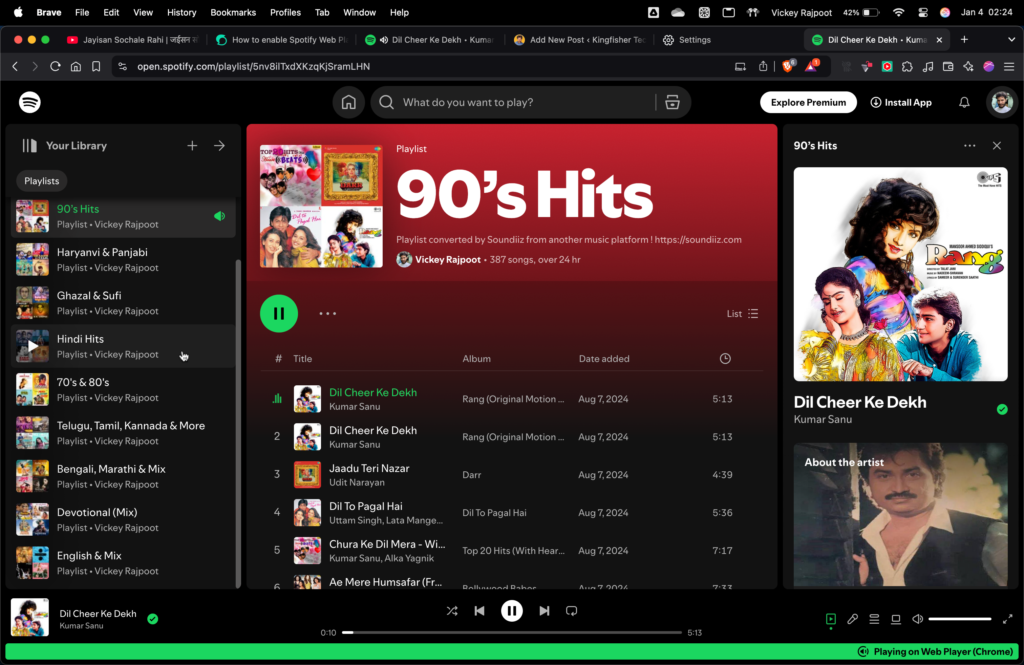Pause playback in bottom player bar
This screenshot has width=1024, height=665.
[511, 611]
